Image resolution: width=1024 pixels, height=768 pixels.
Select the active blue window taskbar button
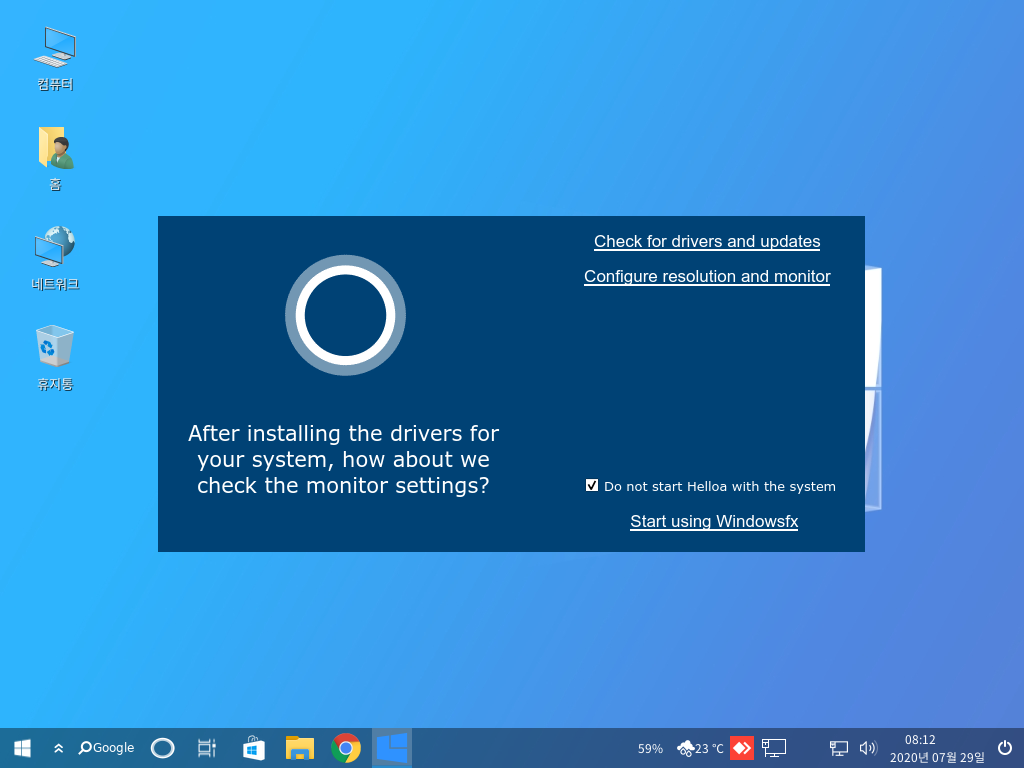click(392, 748)
